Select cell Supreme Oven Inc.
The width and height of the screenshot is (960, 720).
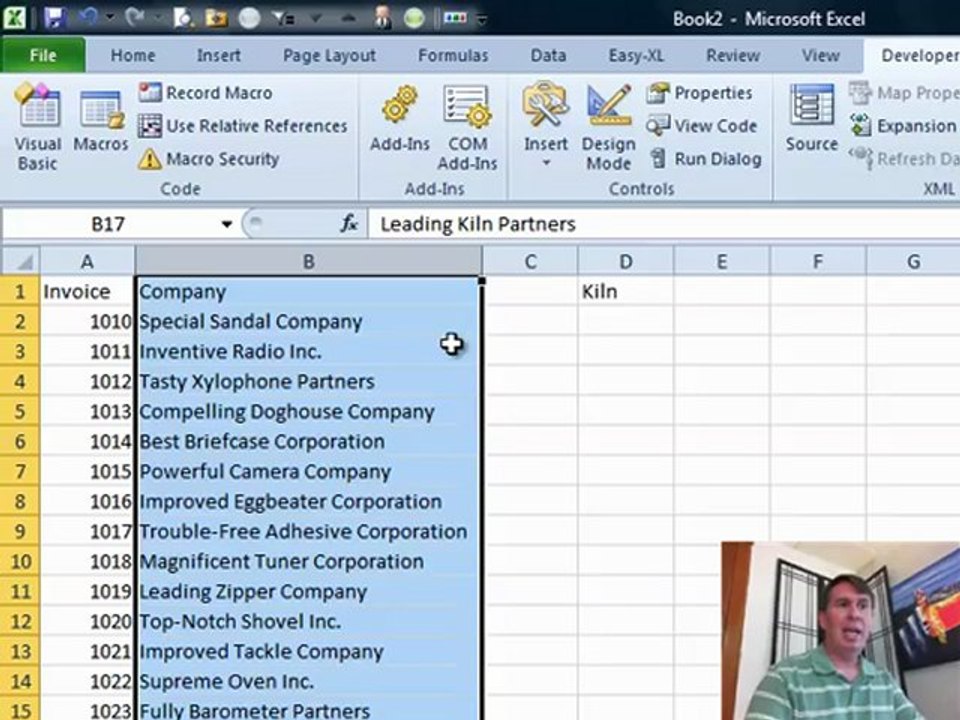(x=309, y=681)
